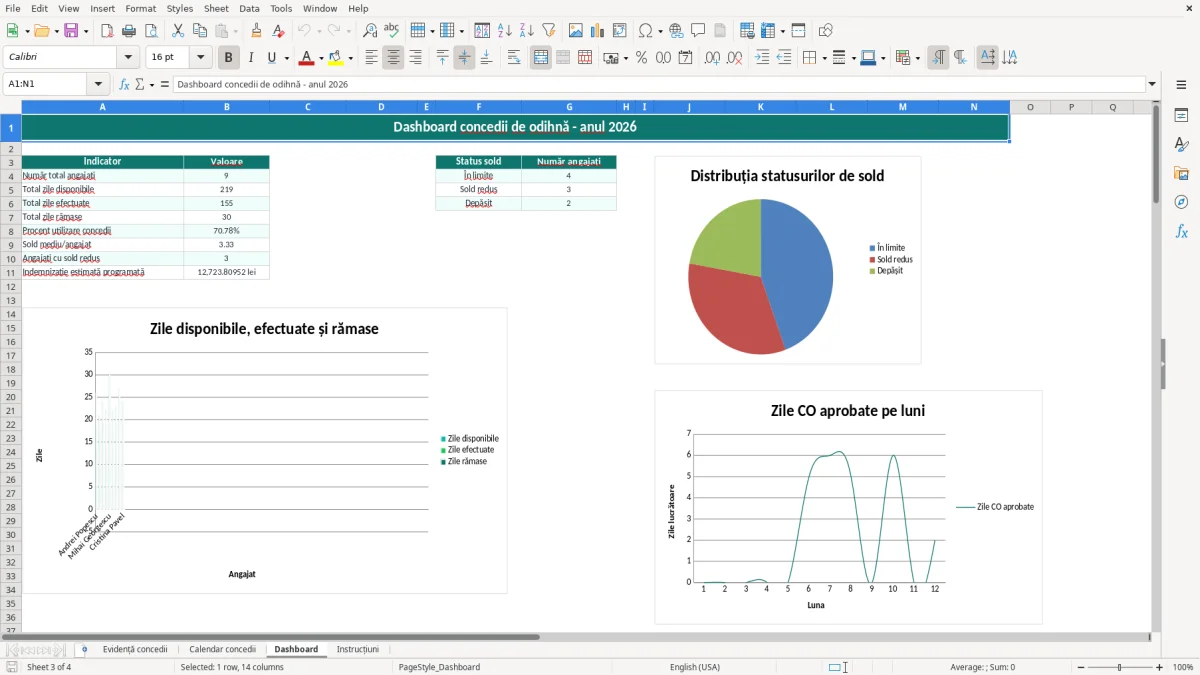This screenshot has height=675, width=1200.
Task: Open the Save dropdown arrow
Action: click(x=86, y=31)
